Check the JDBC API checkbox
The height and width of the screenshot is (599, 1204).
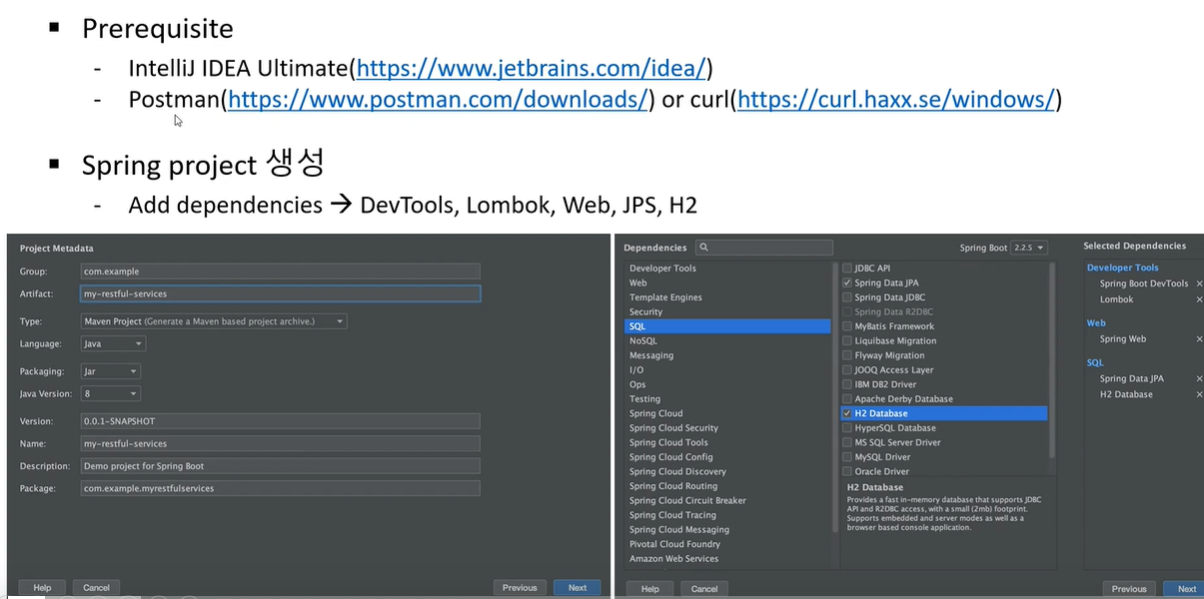847,268
